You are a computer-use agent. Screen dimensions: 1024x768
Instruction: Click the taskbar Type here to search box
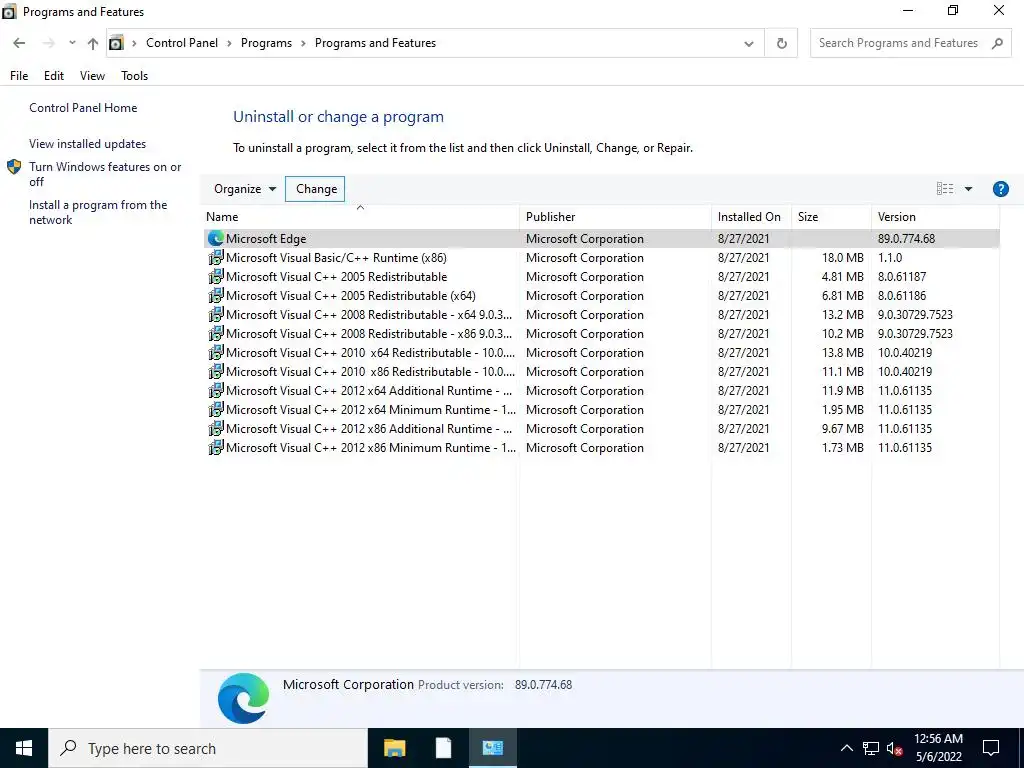coord(208,748)
